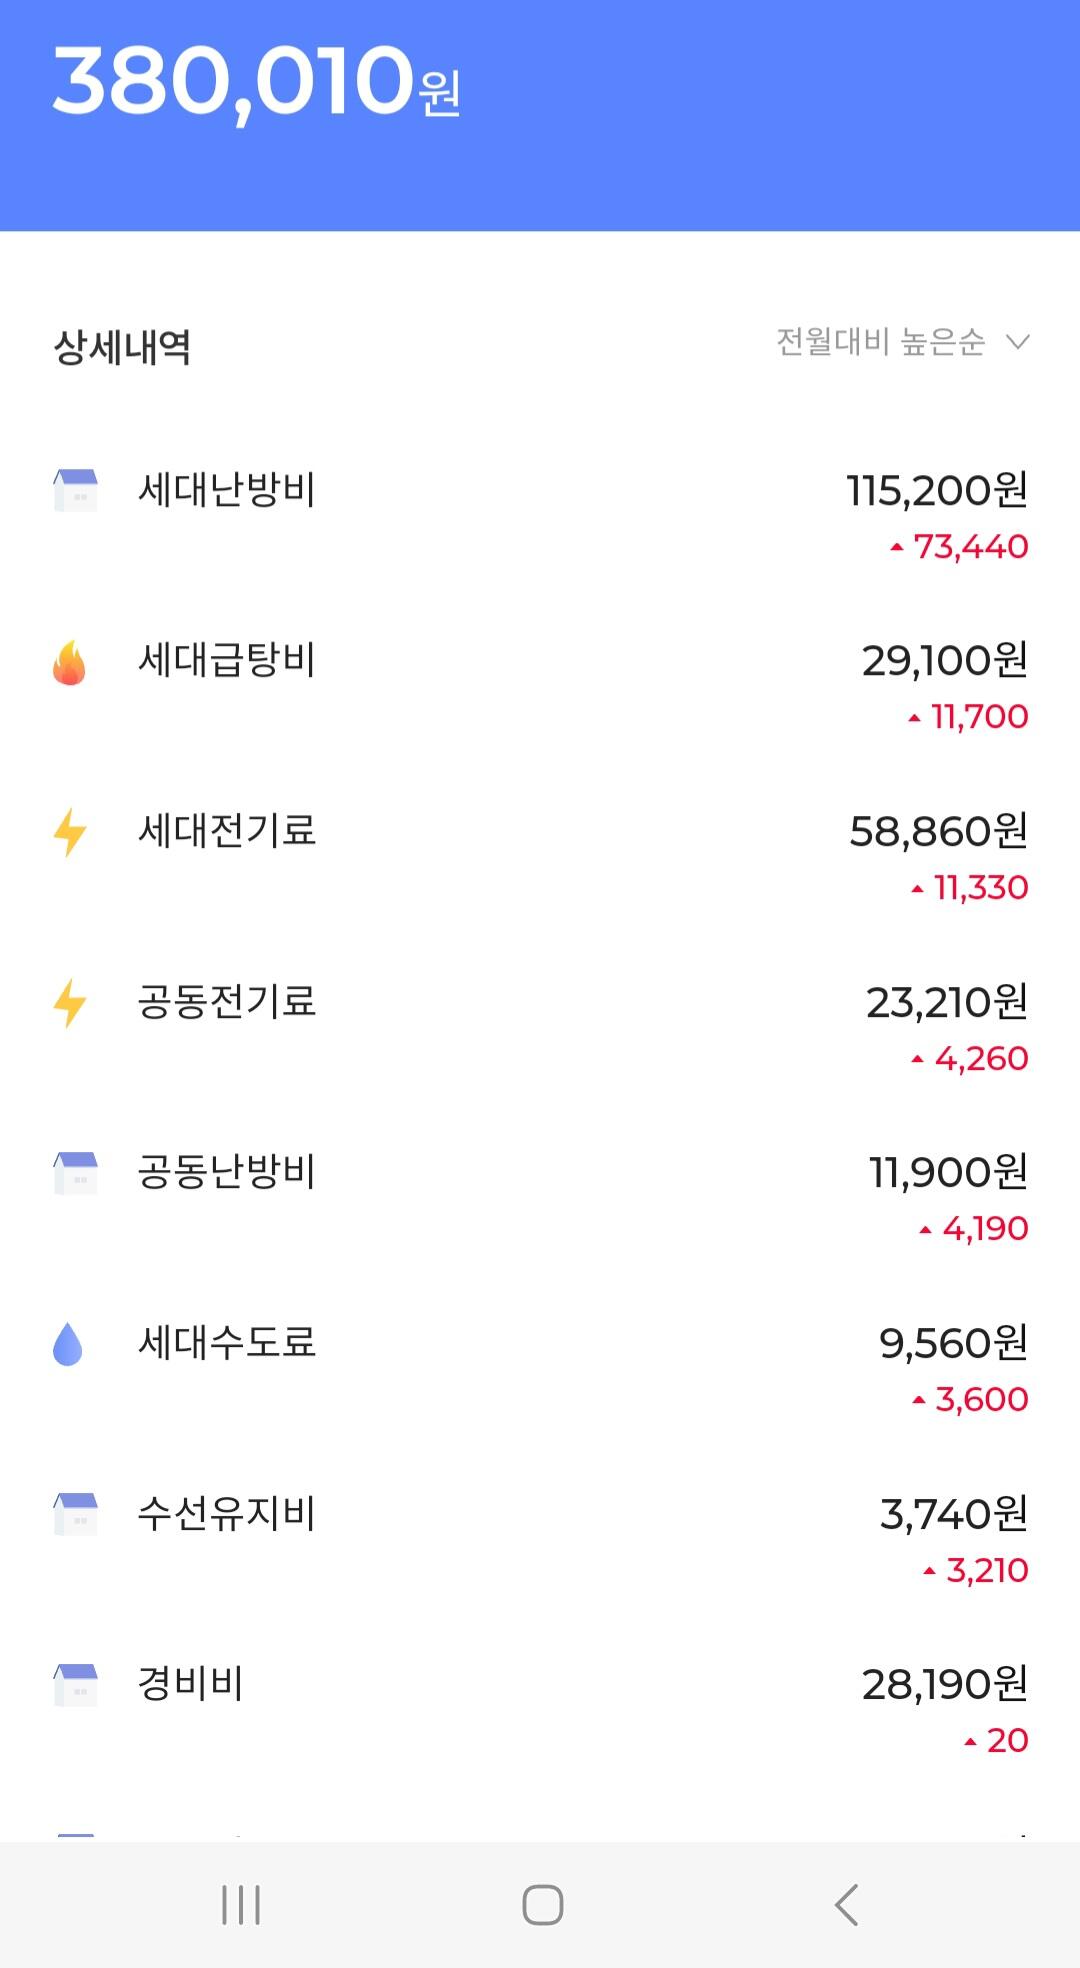This screenshot has height=1968, width=1080.
Task: Tap the house icon beside 세대난방비
Action: tap(75, 490)
